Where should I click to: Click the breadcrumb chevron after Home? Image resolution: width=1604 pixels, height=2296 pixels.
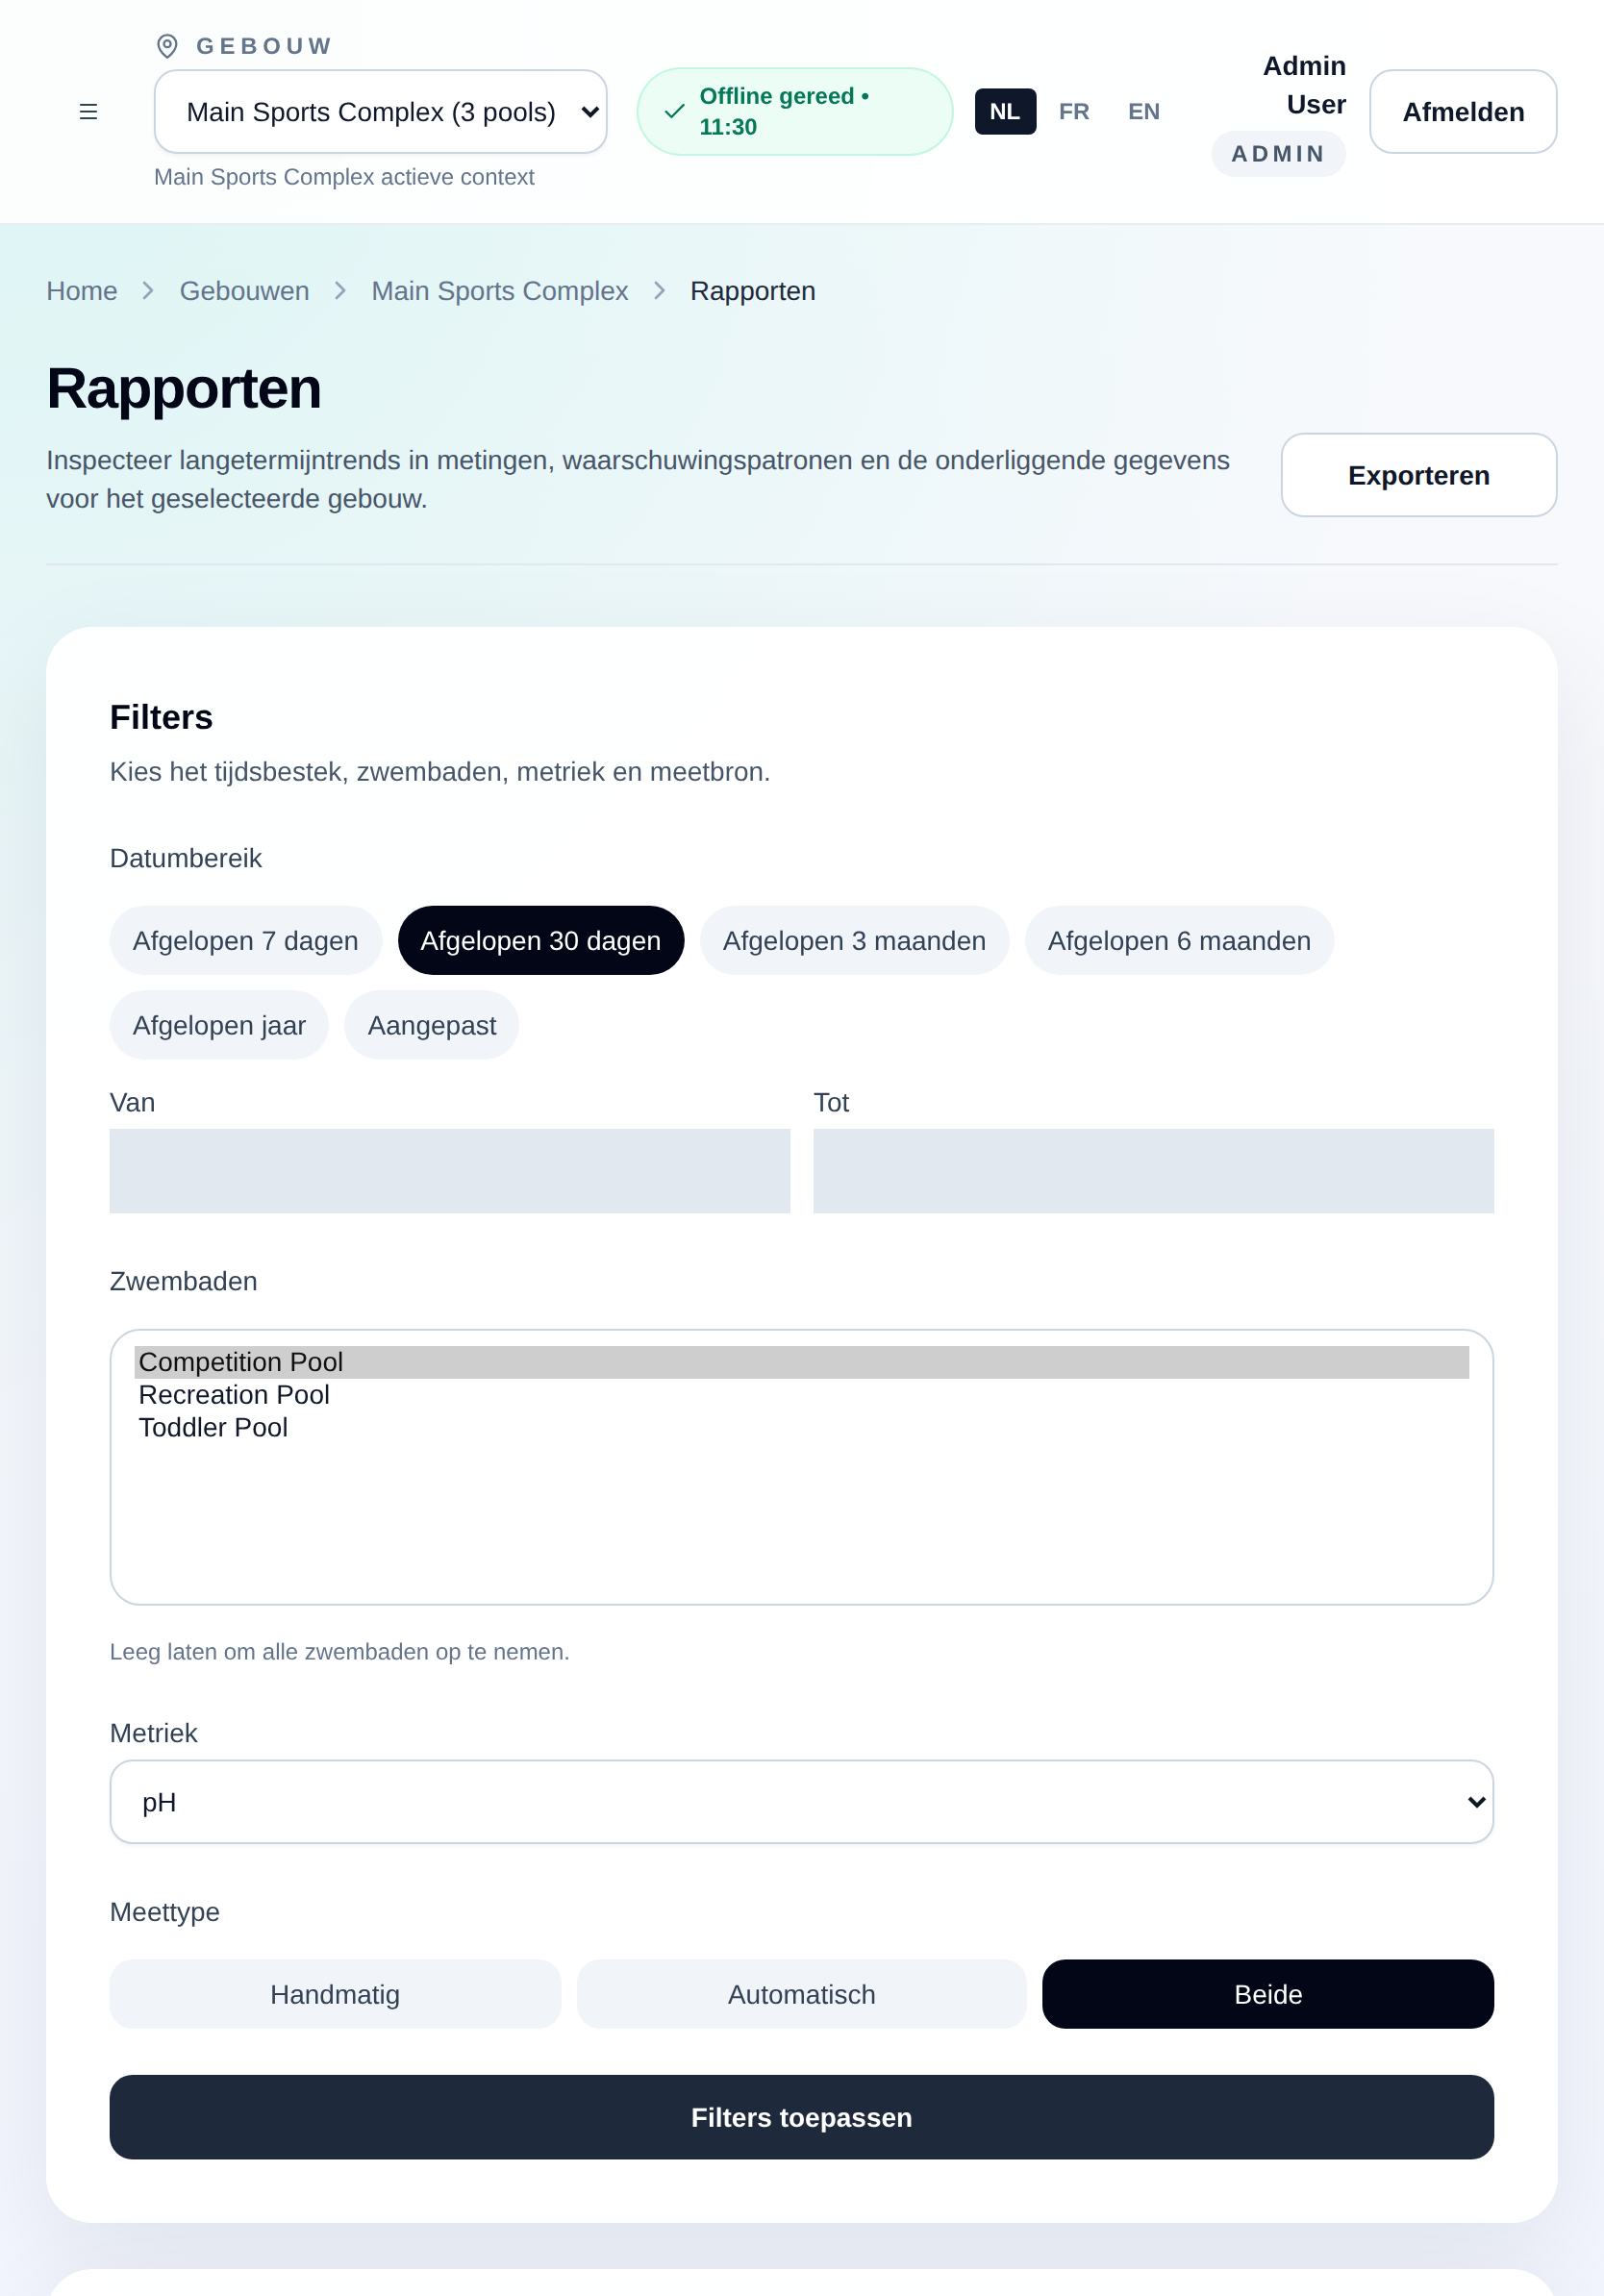click(x=148, y=291)
